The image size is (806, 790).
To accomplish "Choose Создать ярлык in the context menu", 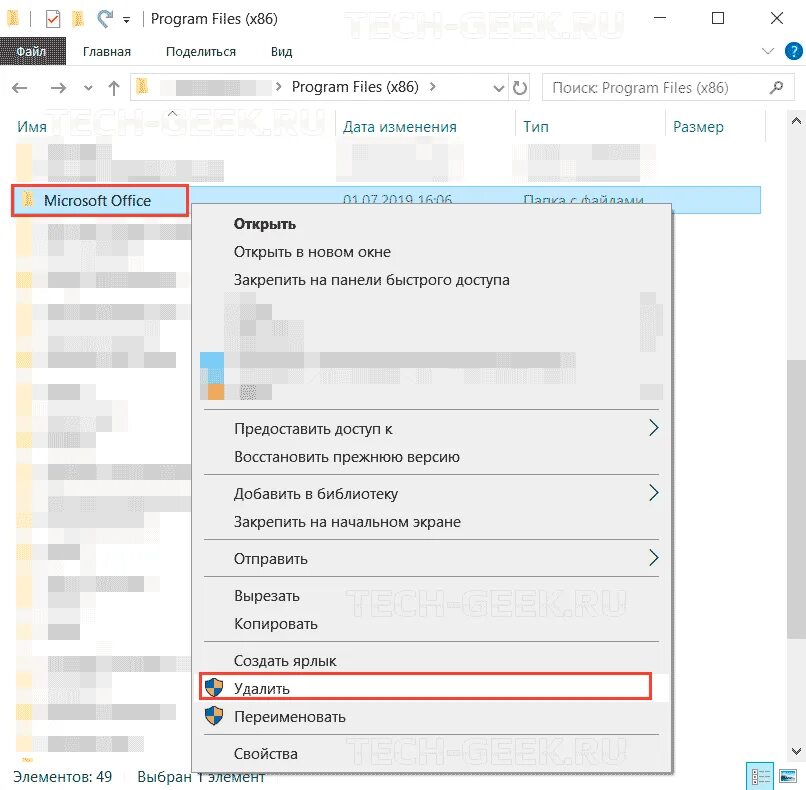I will pyautogui.click(x=285, y=662).
